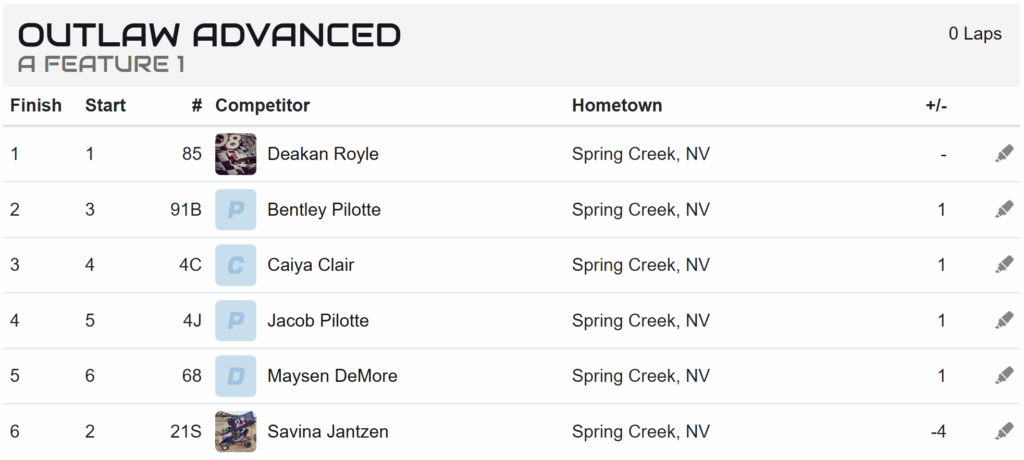Select Caiya Clair's blue C avatar

click(236, 265)
